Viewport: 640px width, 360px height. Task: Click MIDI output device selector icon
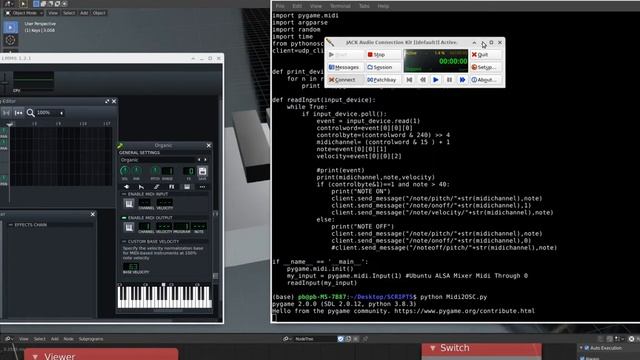(x=129, y=227)
